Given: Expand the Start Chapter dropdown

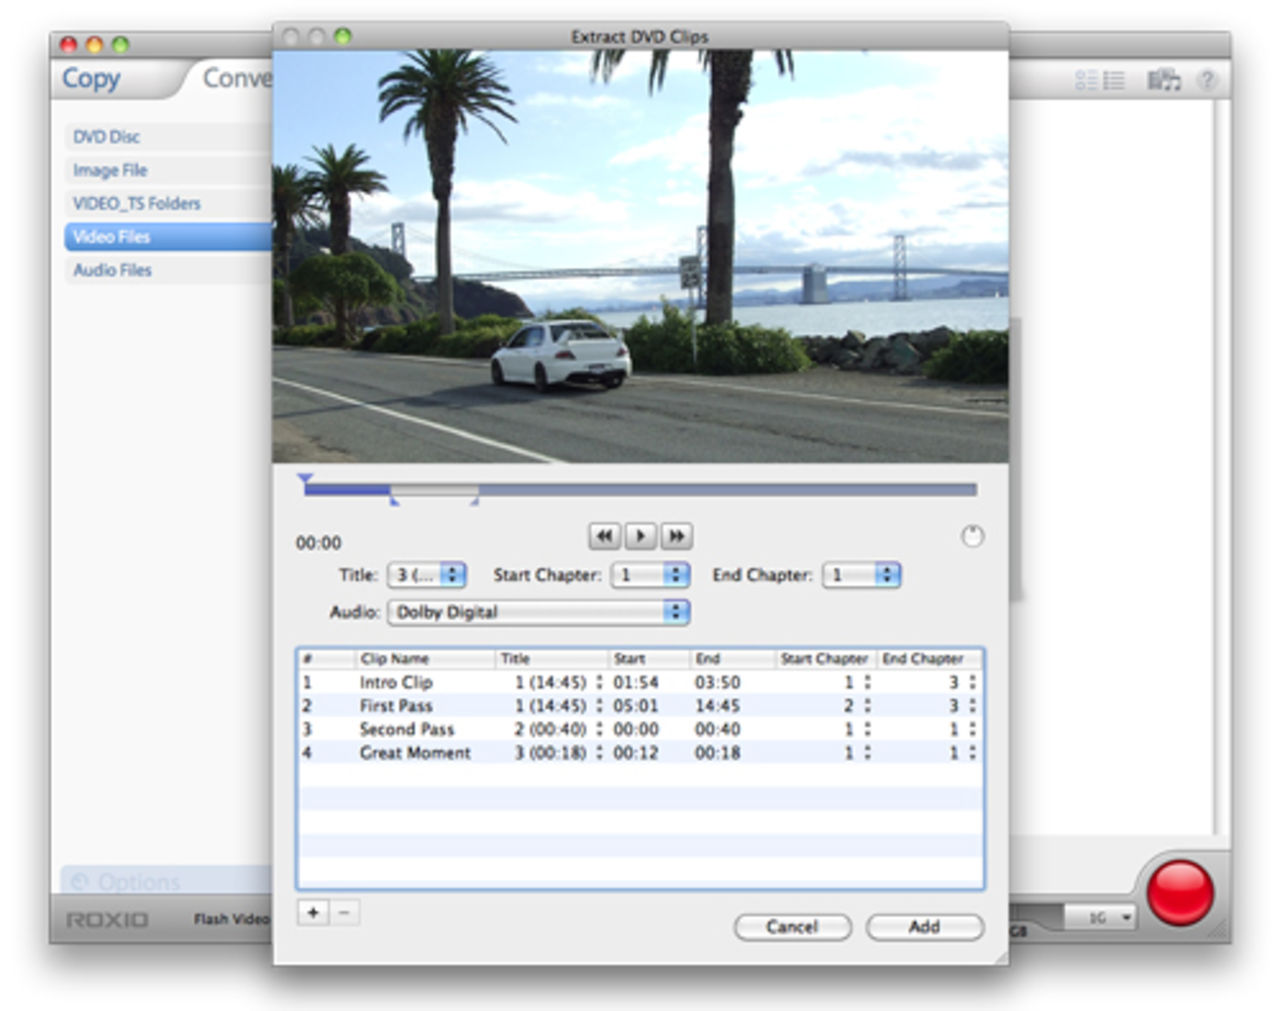Looking at the screenshot, I should pyautogui.click(x=651, y=575).
